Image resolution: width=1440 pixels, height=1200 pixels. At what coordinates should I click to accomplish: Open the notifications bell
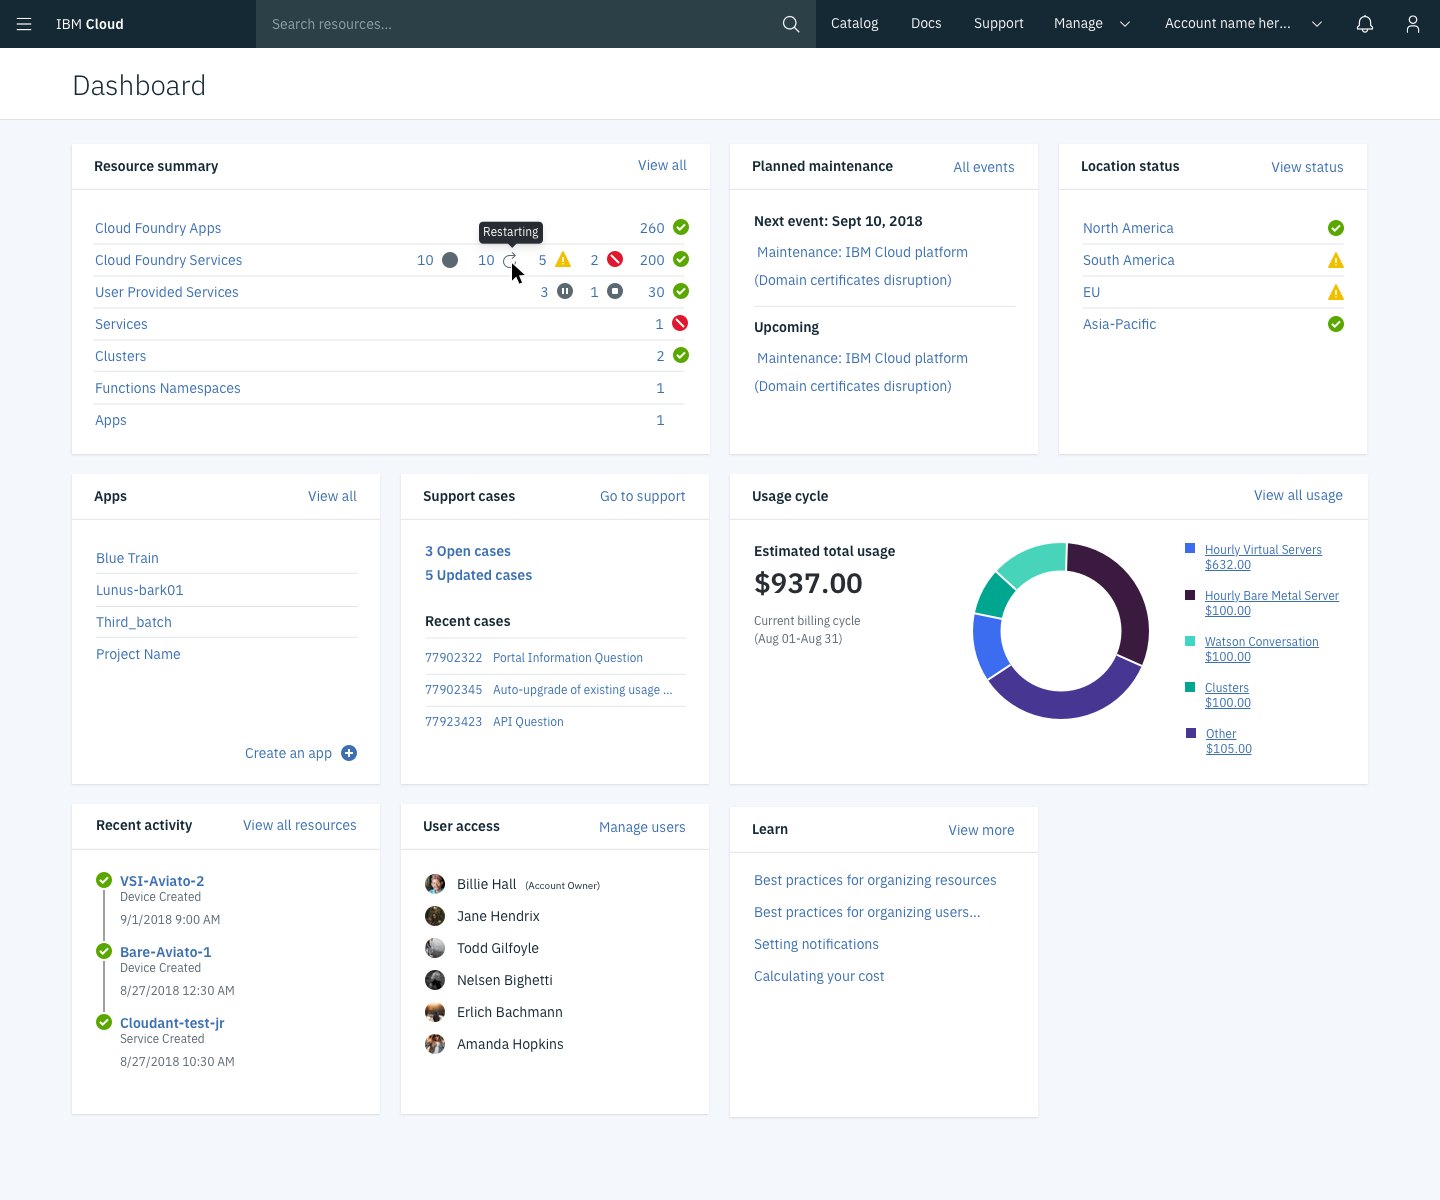click(1365, 24)
